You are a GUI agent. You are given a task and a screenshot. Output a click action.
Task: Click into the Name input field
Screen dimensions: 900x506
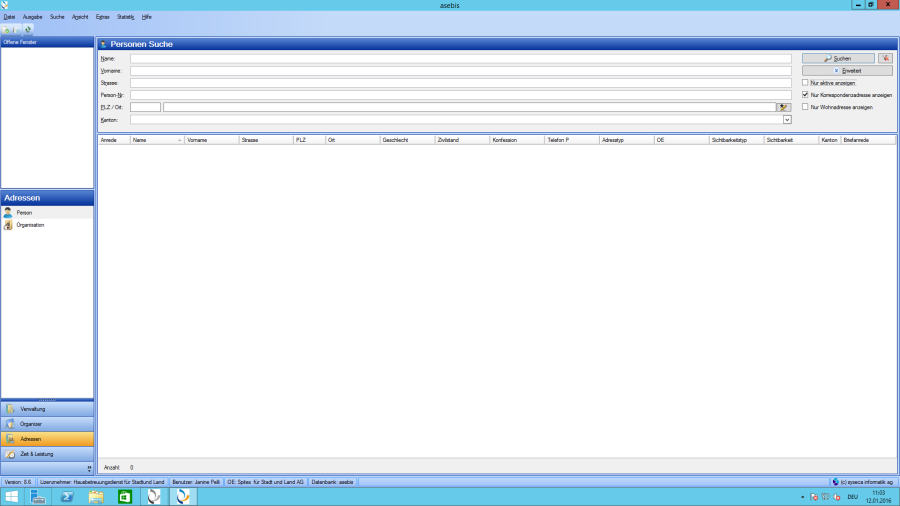coord(460,59)
